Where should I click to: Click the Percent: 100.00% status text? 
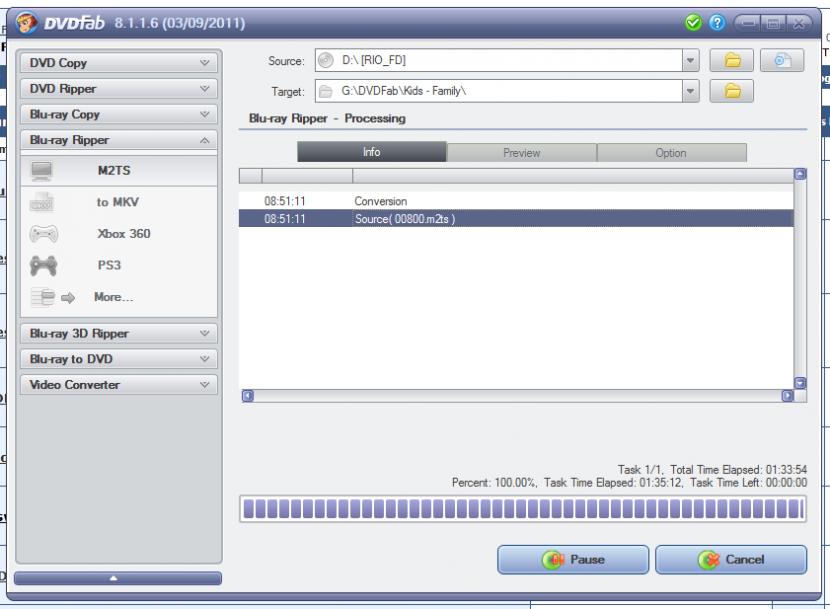coord(494,483)
